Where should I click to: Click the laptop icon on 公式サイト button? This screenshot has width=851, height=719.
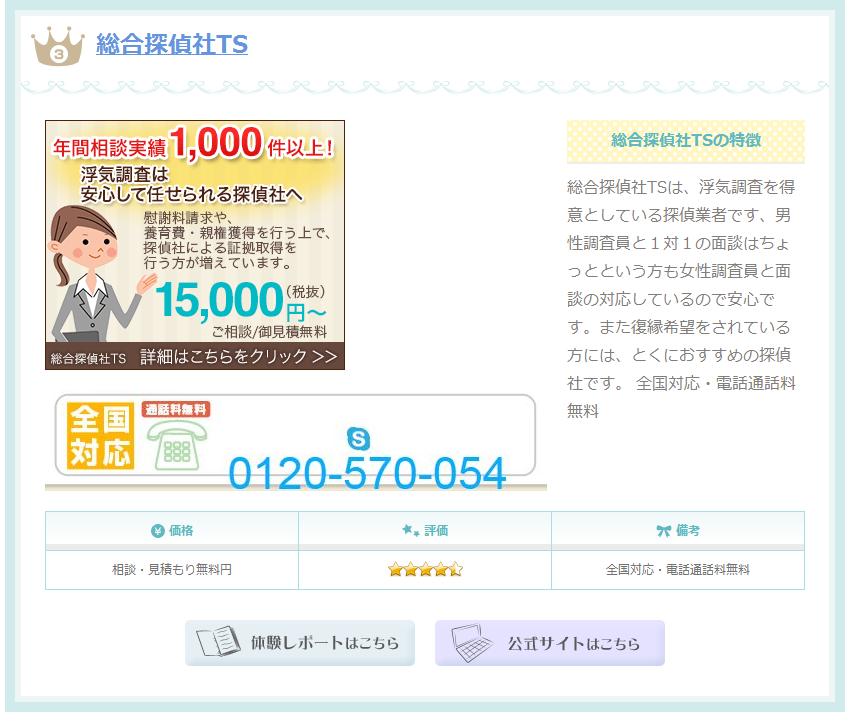[471, 643]
